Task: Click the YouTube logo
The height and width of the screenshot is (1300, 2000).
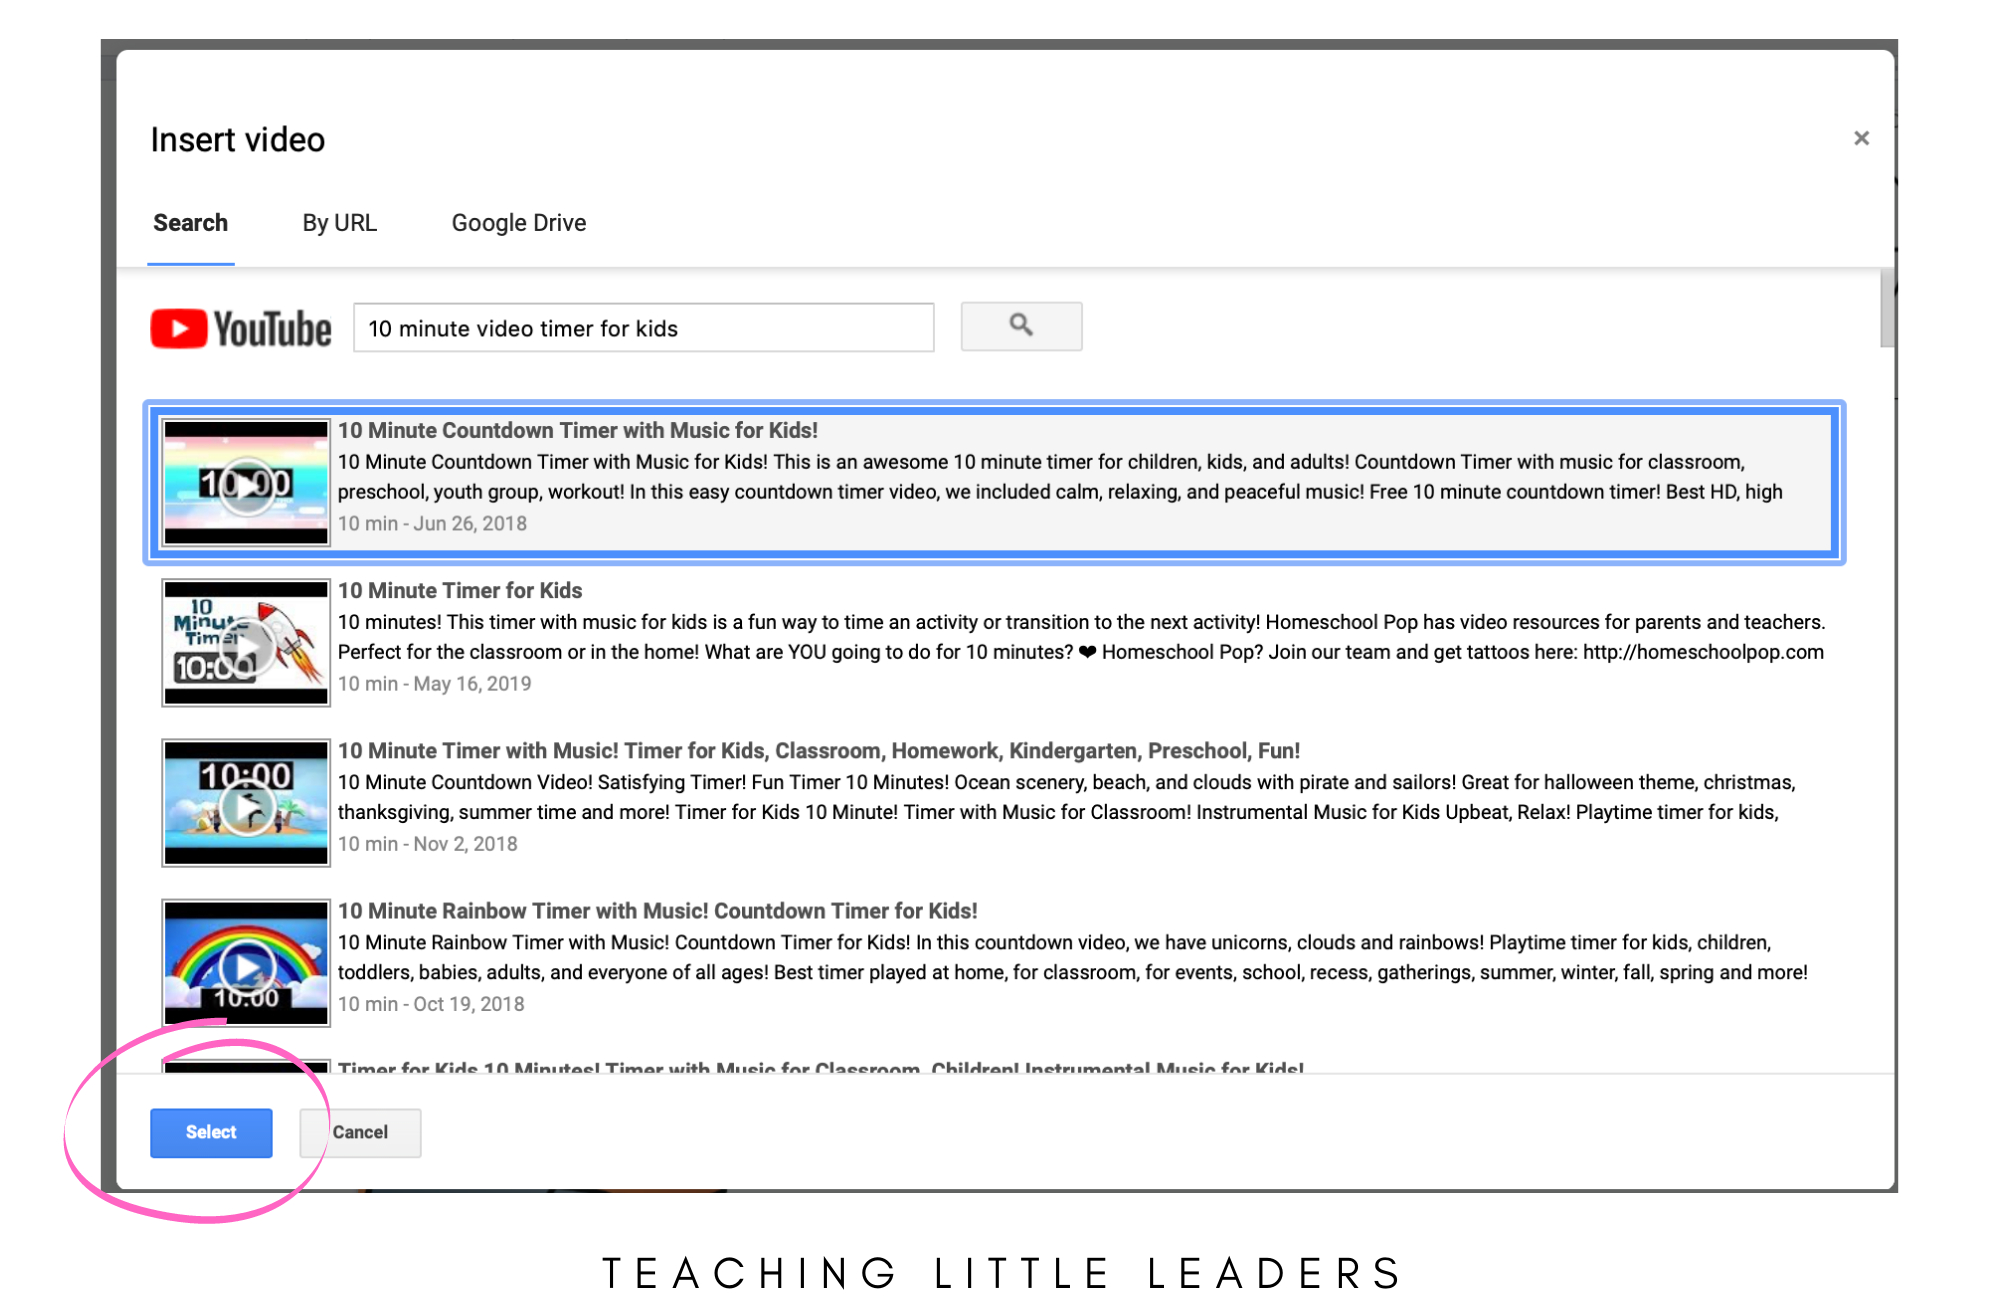Action: [x=241, y=329]
